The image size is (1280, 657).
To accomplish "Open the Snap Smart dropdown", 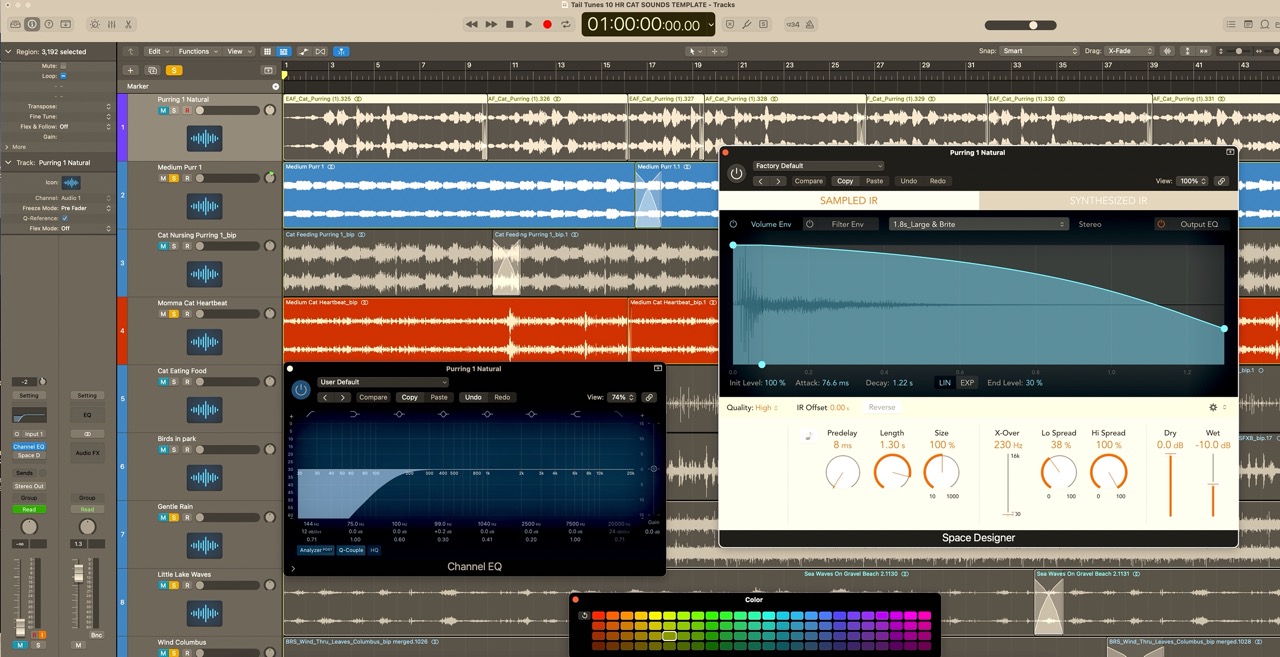I will pos(1040,51).
